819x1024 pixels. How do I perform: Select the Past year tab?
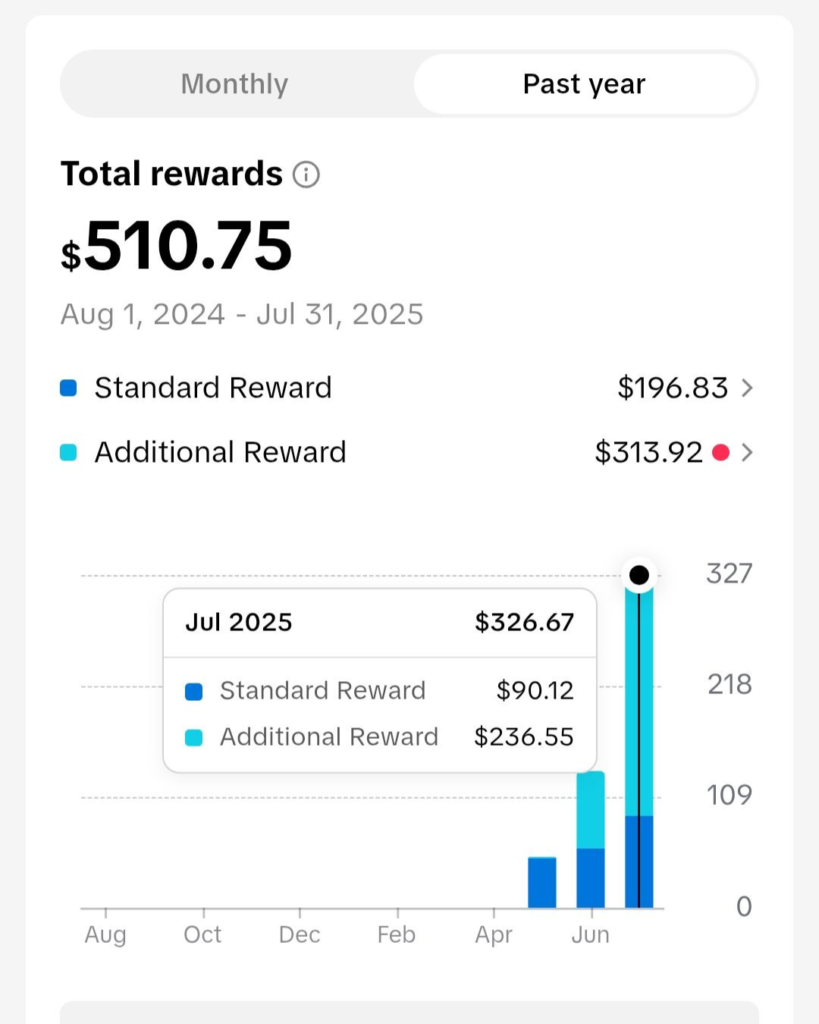pyautogui.click(x=584, y=84)
